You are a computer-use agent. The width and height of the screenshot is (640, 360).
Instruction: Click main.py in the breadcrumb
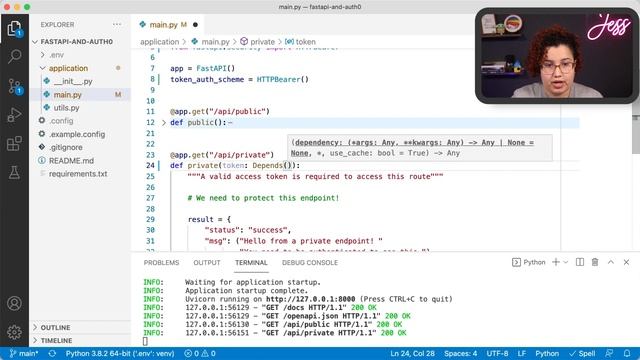(x=215, y=42)
